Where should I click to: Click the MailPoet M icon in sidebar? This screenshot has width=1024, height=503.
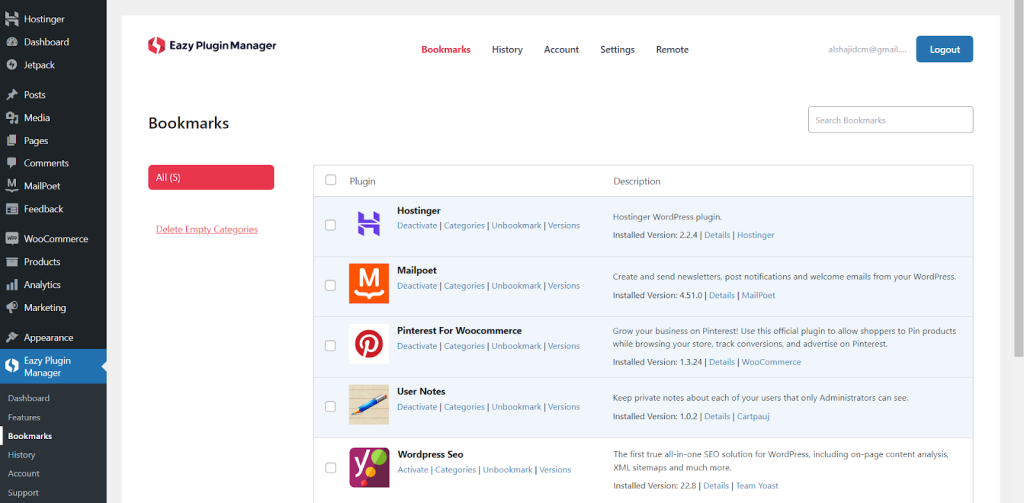click(x=12, y=186)
